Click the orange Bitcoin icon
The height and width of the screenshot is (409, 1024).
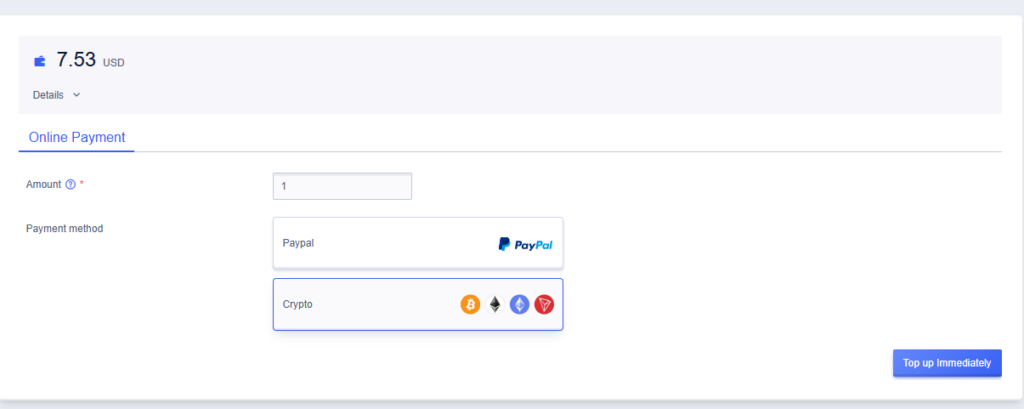tap(470, 304)
